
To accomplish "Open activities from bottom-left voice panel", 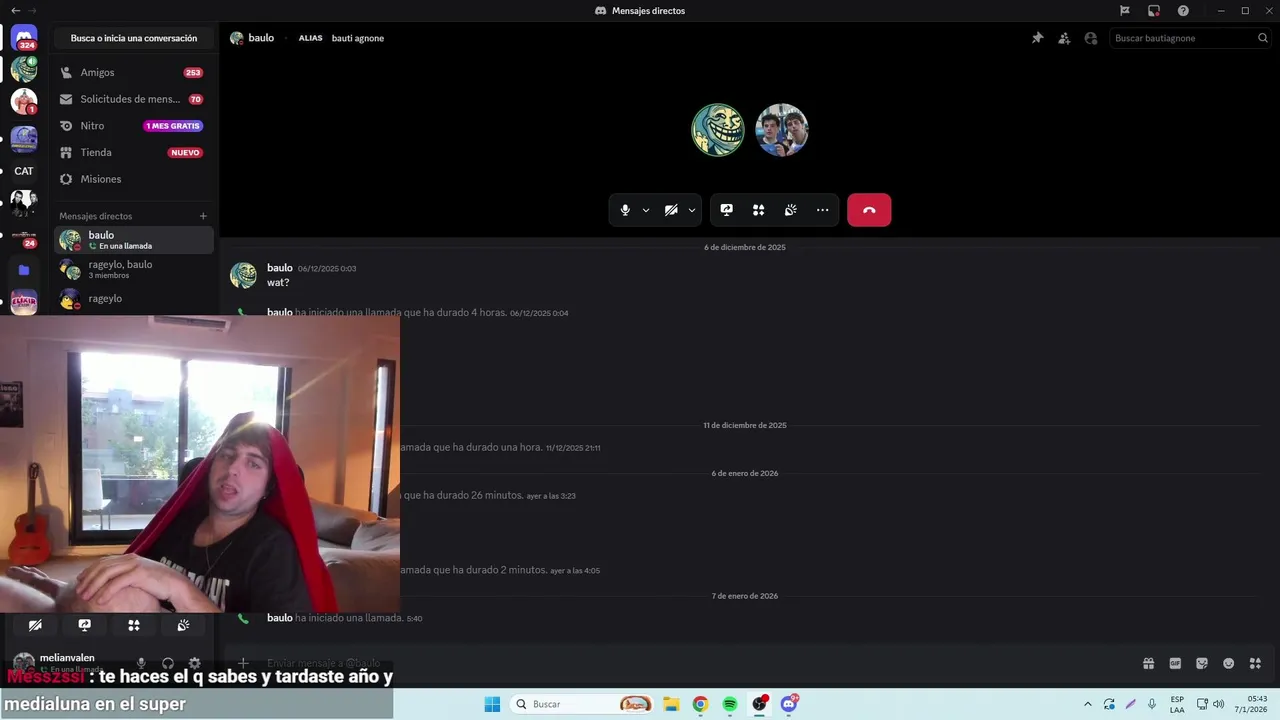I will tap(134, 625).
